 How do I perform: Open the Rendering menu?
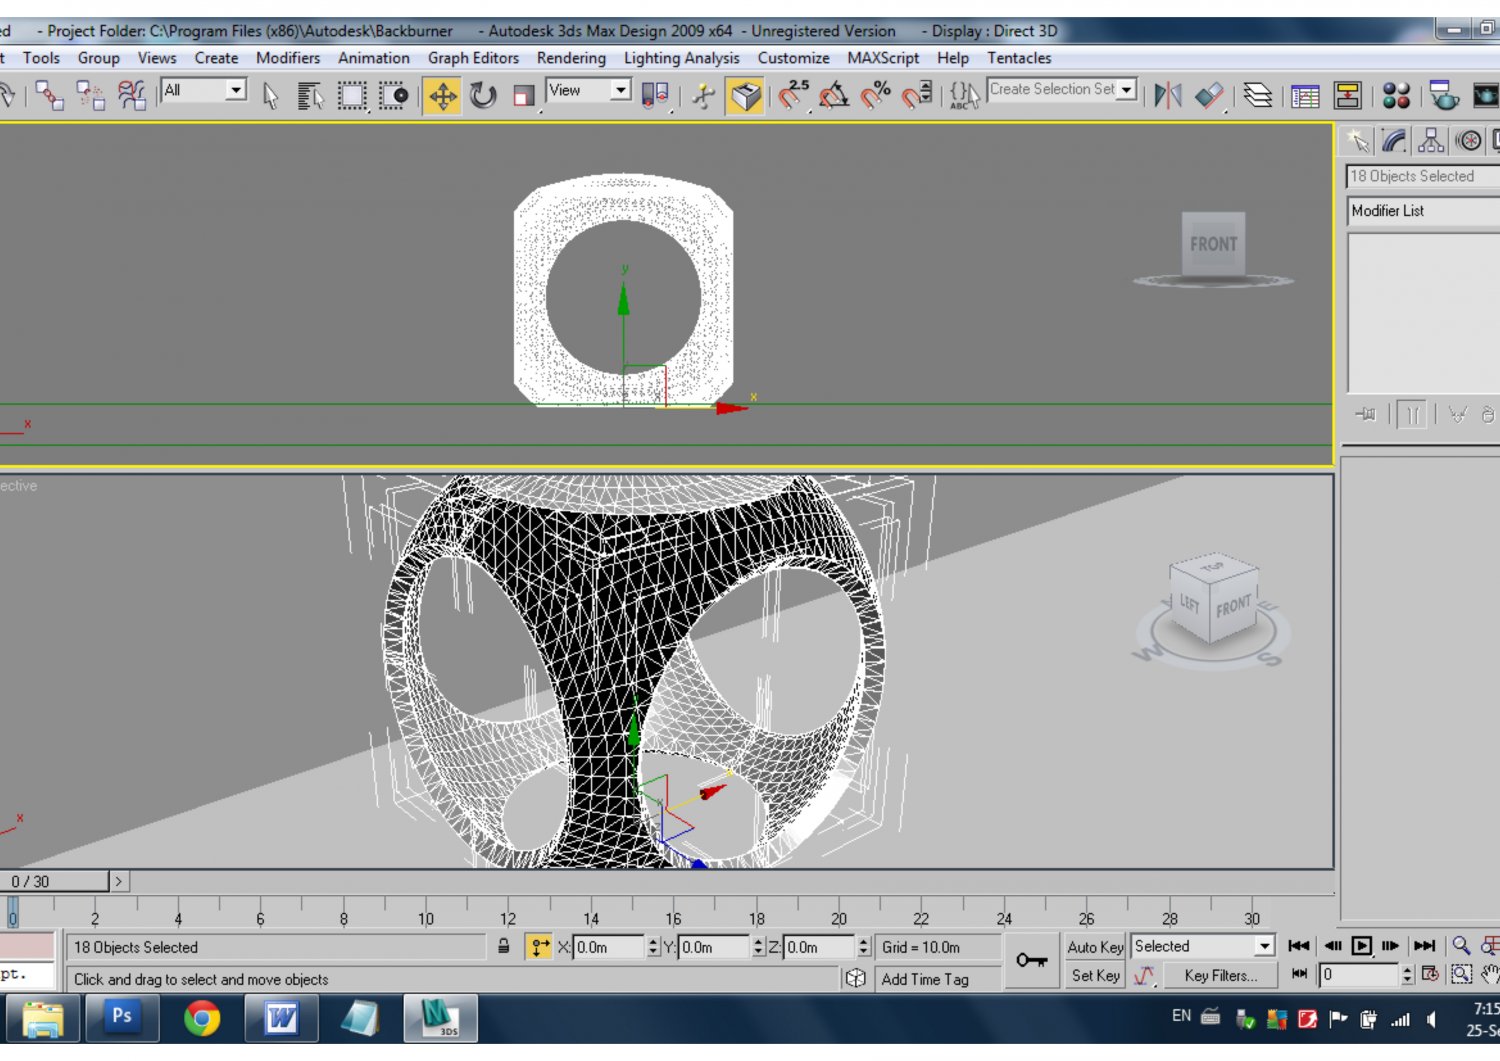(x=571, y=58)
